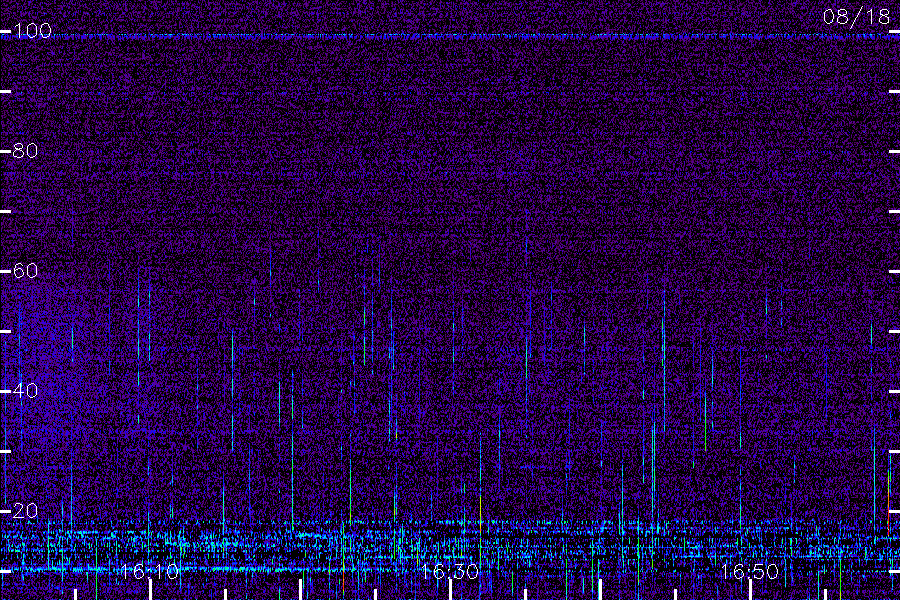
Task: Click the 80 frequency axis label
Action: (x=25, y=150)
